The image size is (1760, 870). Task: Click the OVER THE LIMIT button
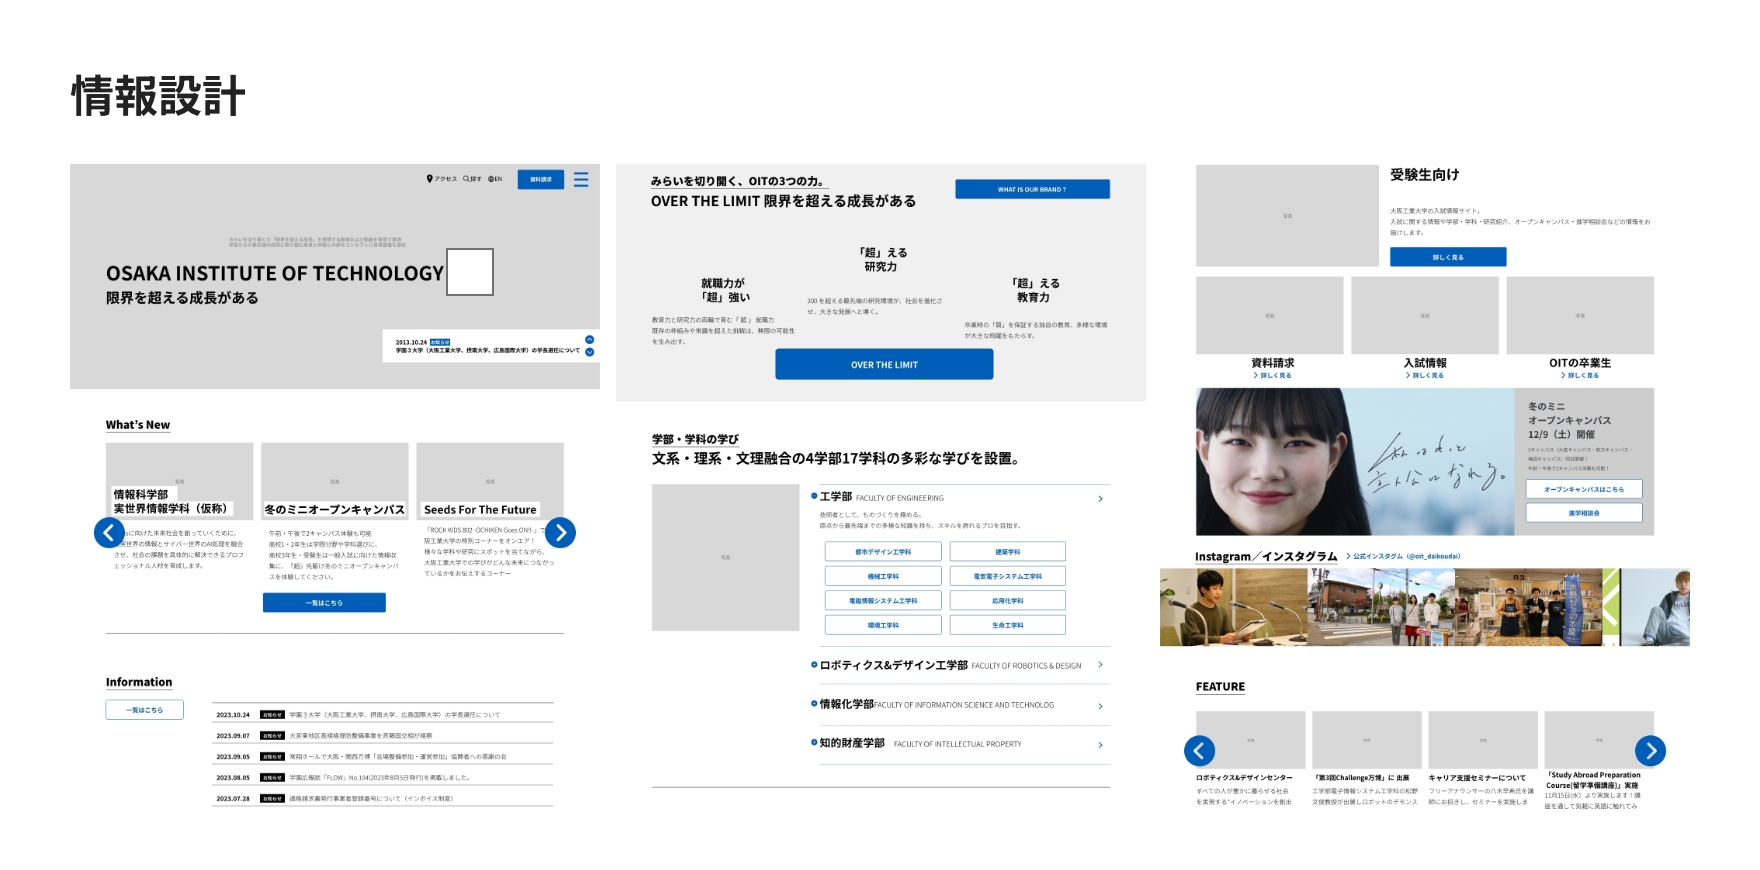coord(884,365)
